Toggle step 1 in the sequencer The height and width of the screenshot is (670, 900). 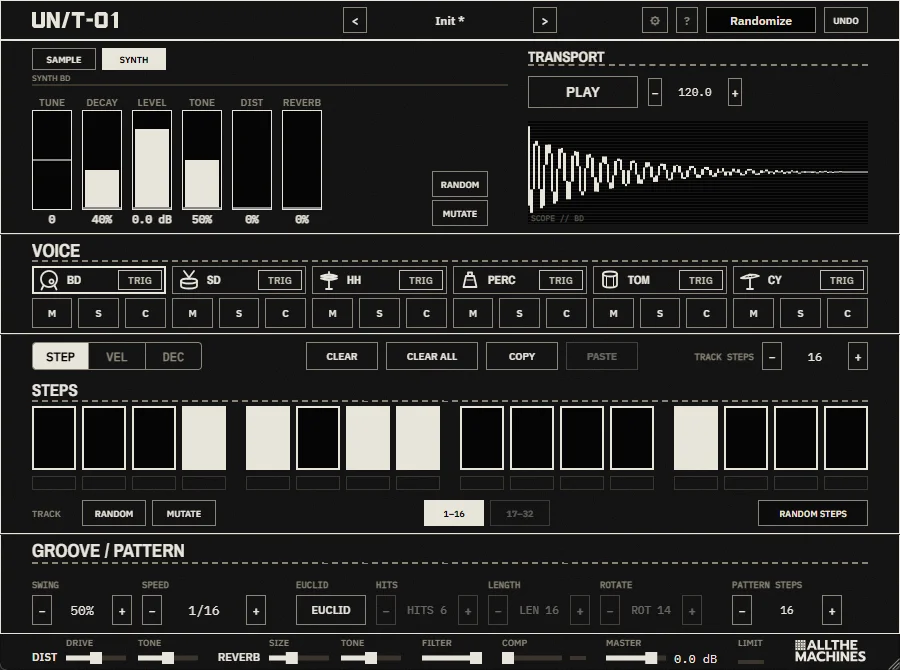point(54,438)
